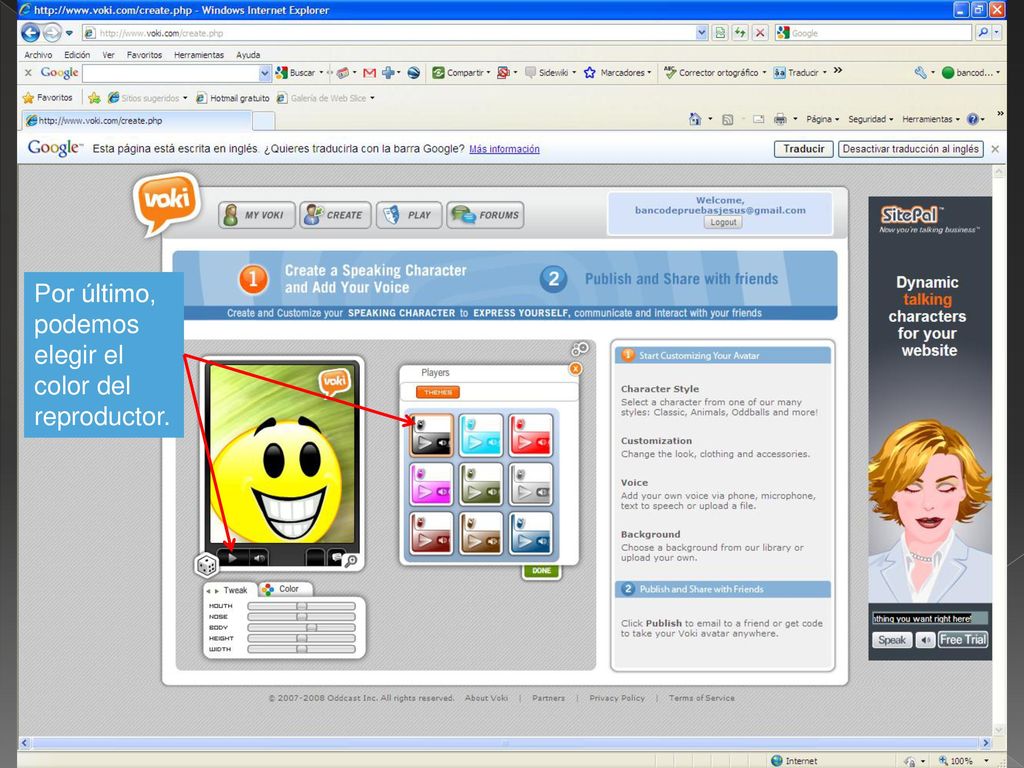Click the Logout button
The height and width of the screenshot is (768, 1024).
click(723, 222)
